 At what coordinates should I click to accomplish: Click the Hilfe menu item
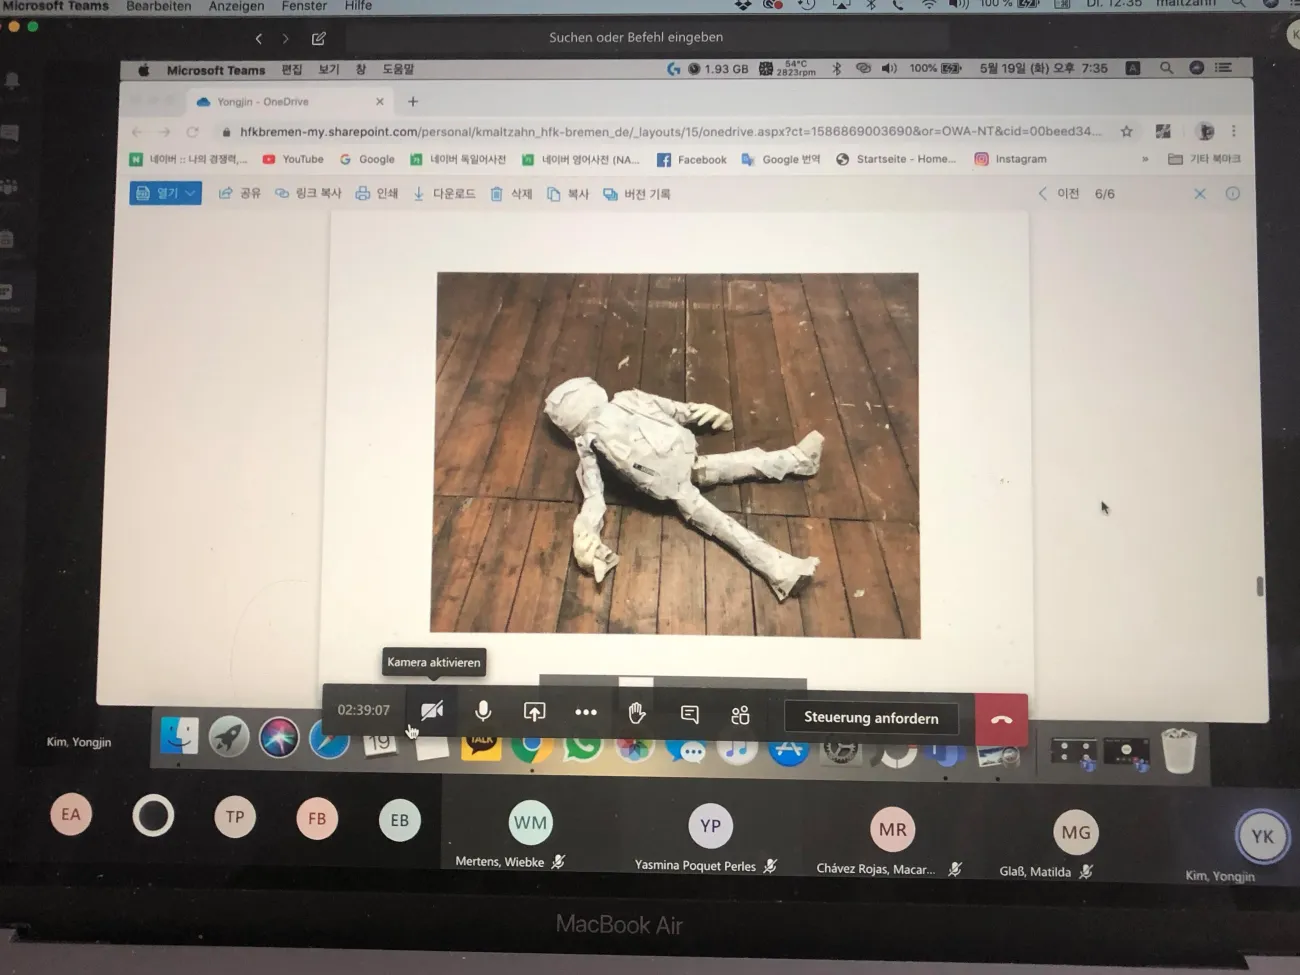(x=358, y=6)
